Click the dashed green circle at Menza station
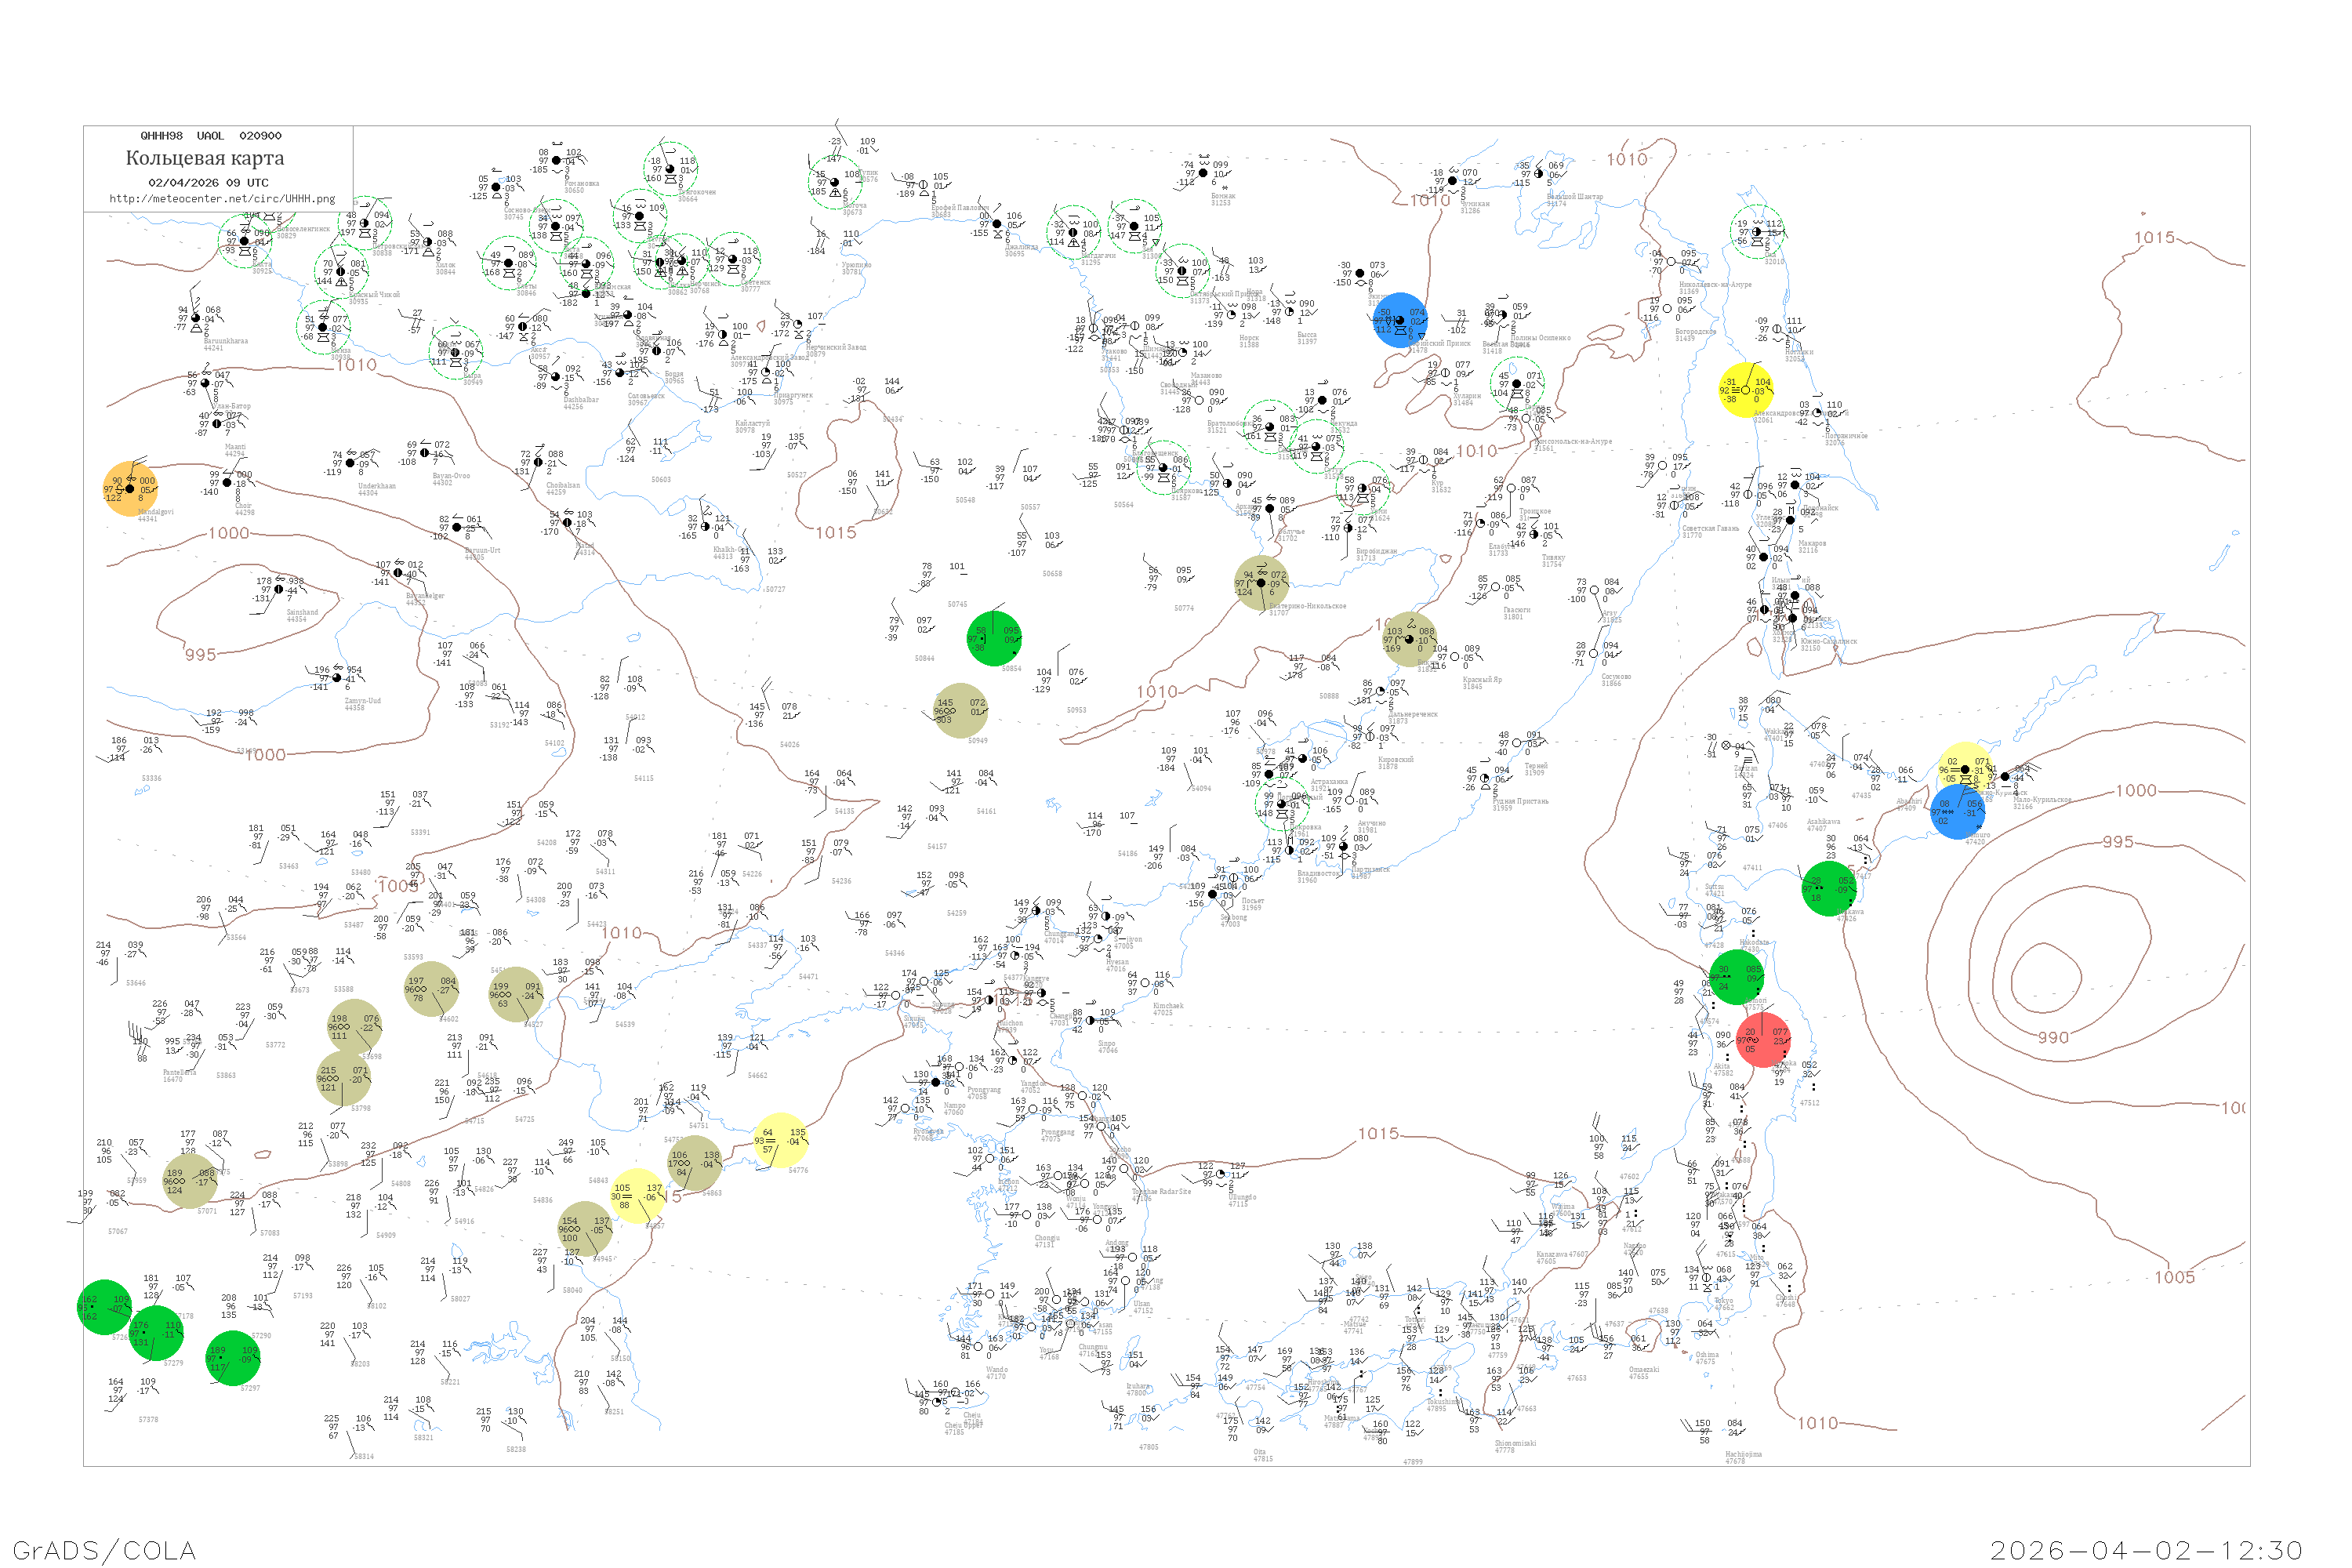This screenshot has height=1568, width=2352. (x=324, y=327)
